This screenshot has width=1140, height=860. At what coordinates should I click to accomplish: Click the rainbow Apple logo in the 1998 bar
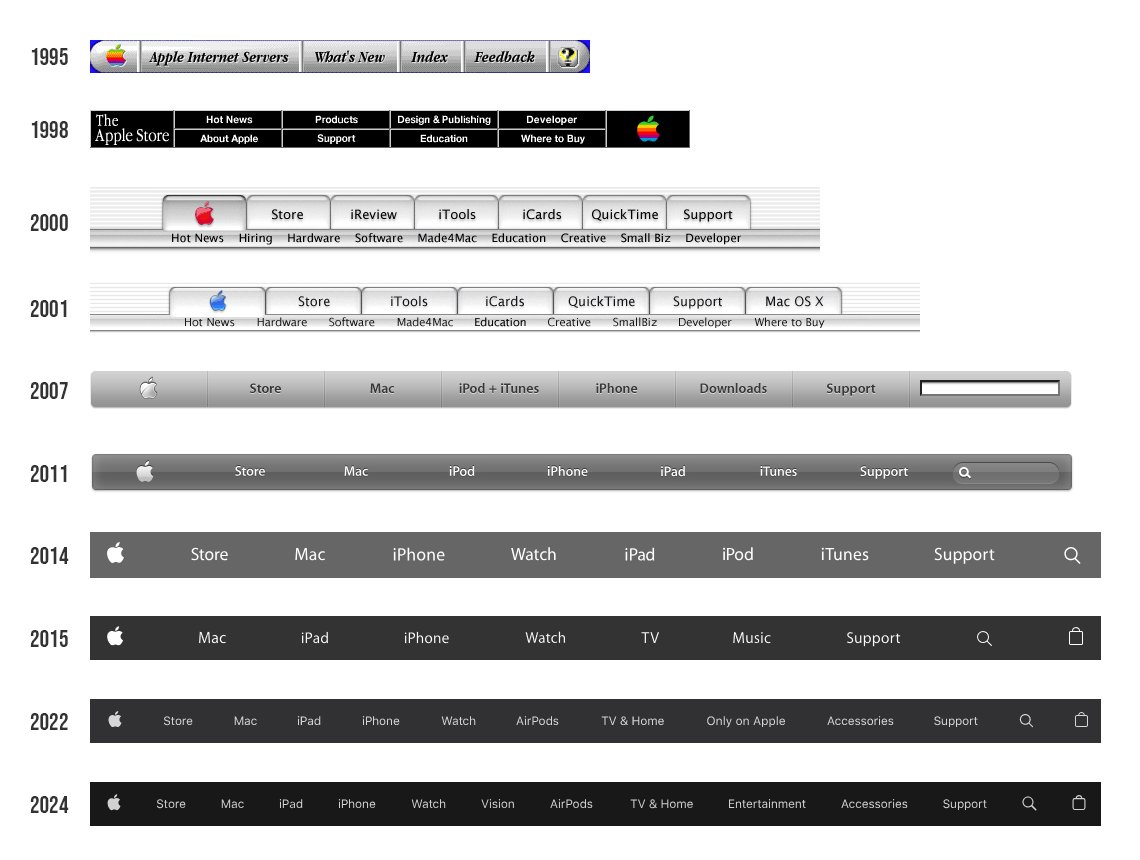648,129
